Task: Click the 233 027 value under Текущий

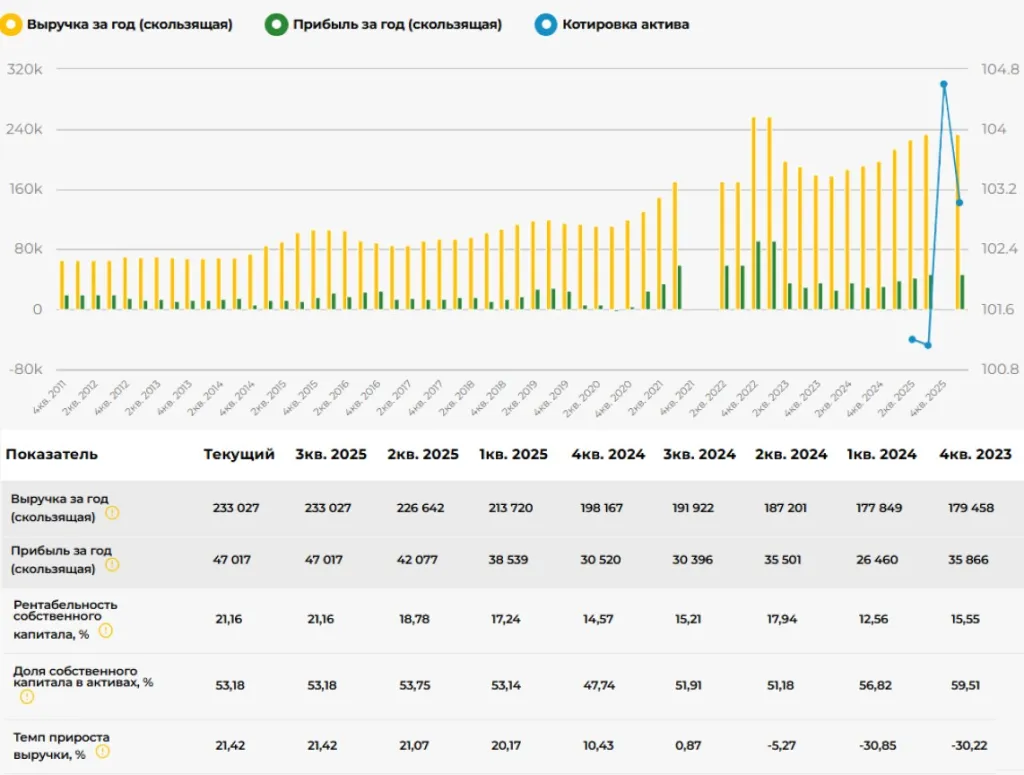Action: tap(235, 508)
